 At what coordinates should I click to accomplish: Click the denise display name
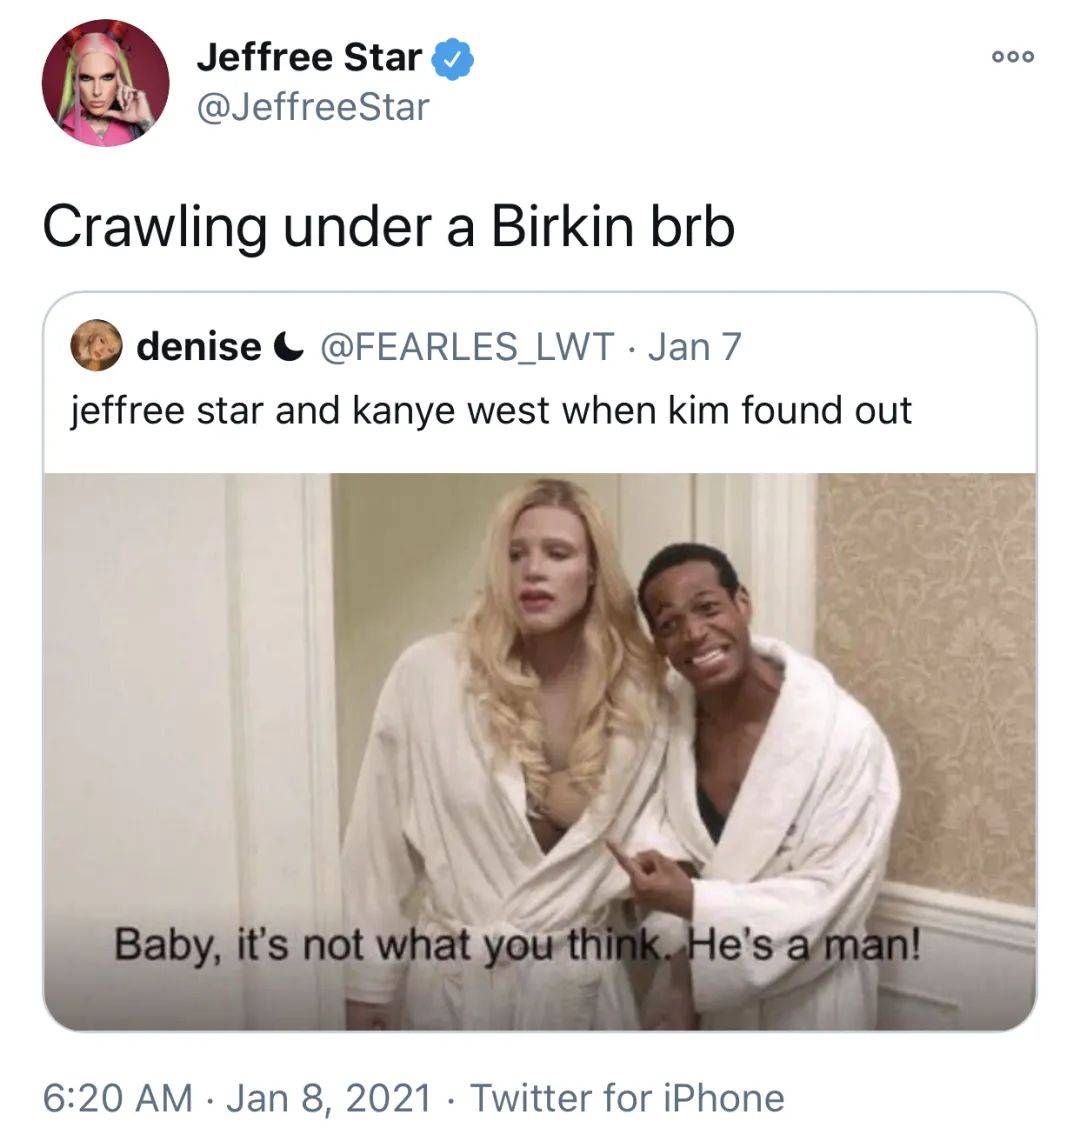[x=198, y=346]
